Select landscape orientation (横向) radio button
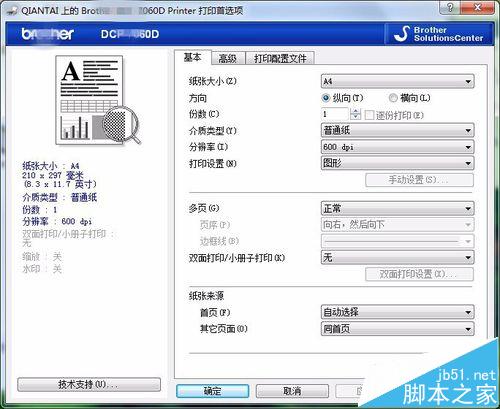This screenshot has width=500, height=409. [393, 98]
